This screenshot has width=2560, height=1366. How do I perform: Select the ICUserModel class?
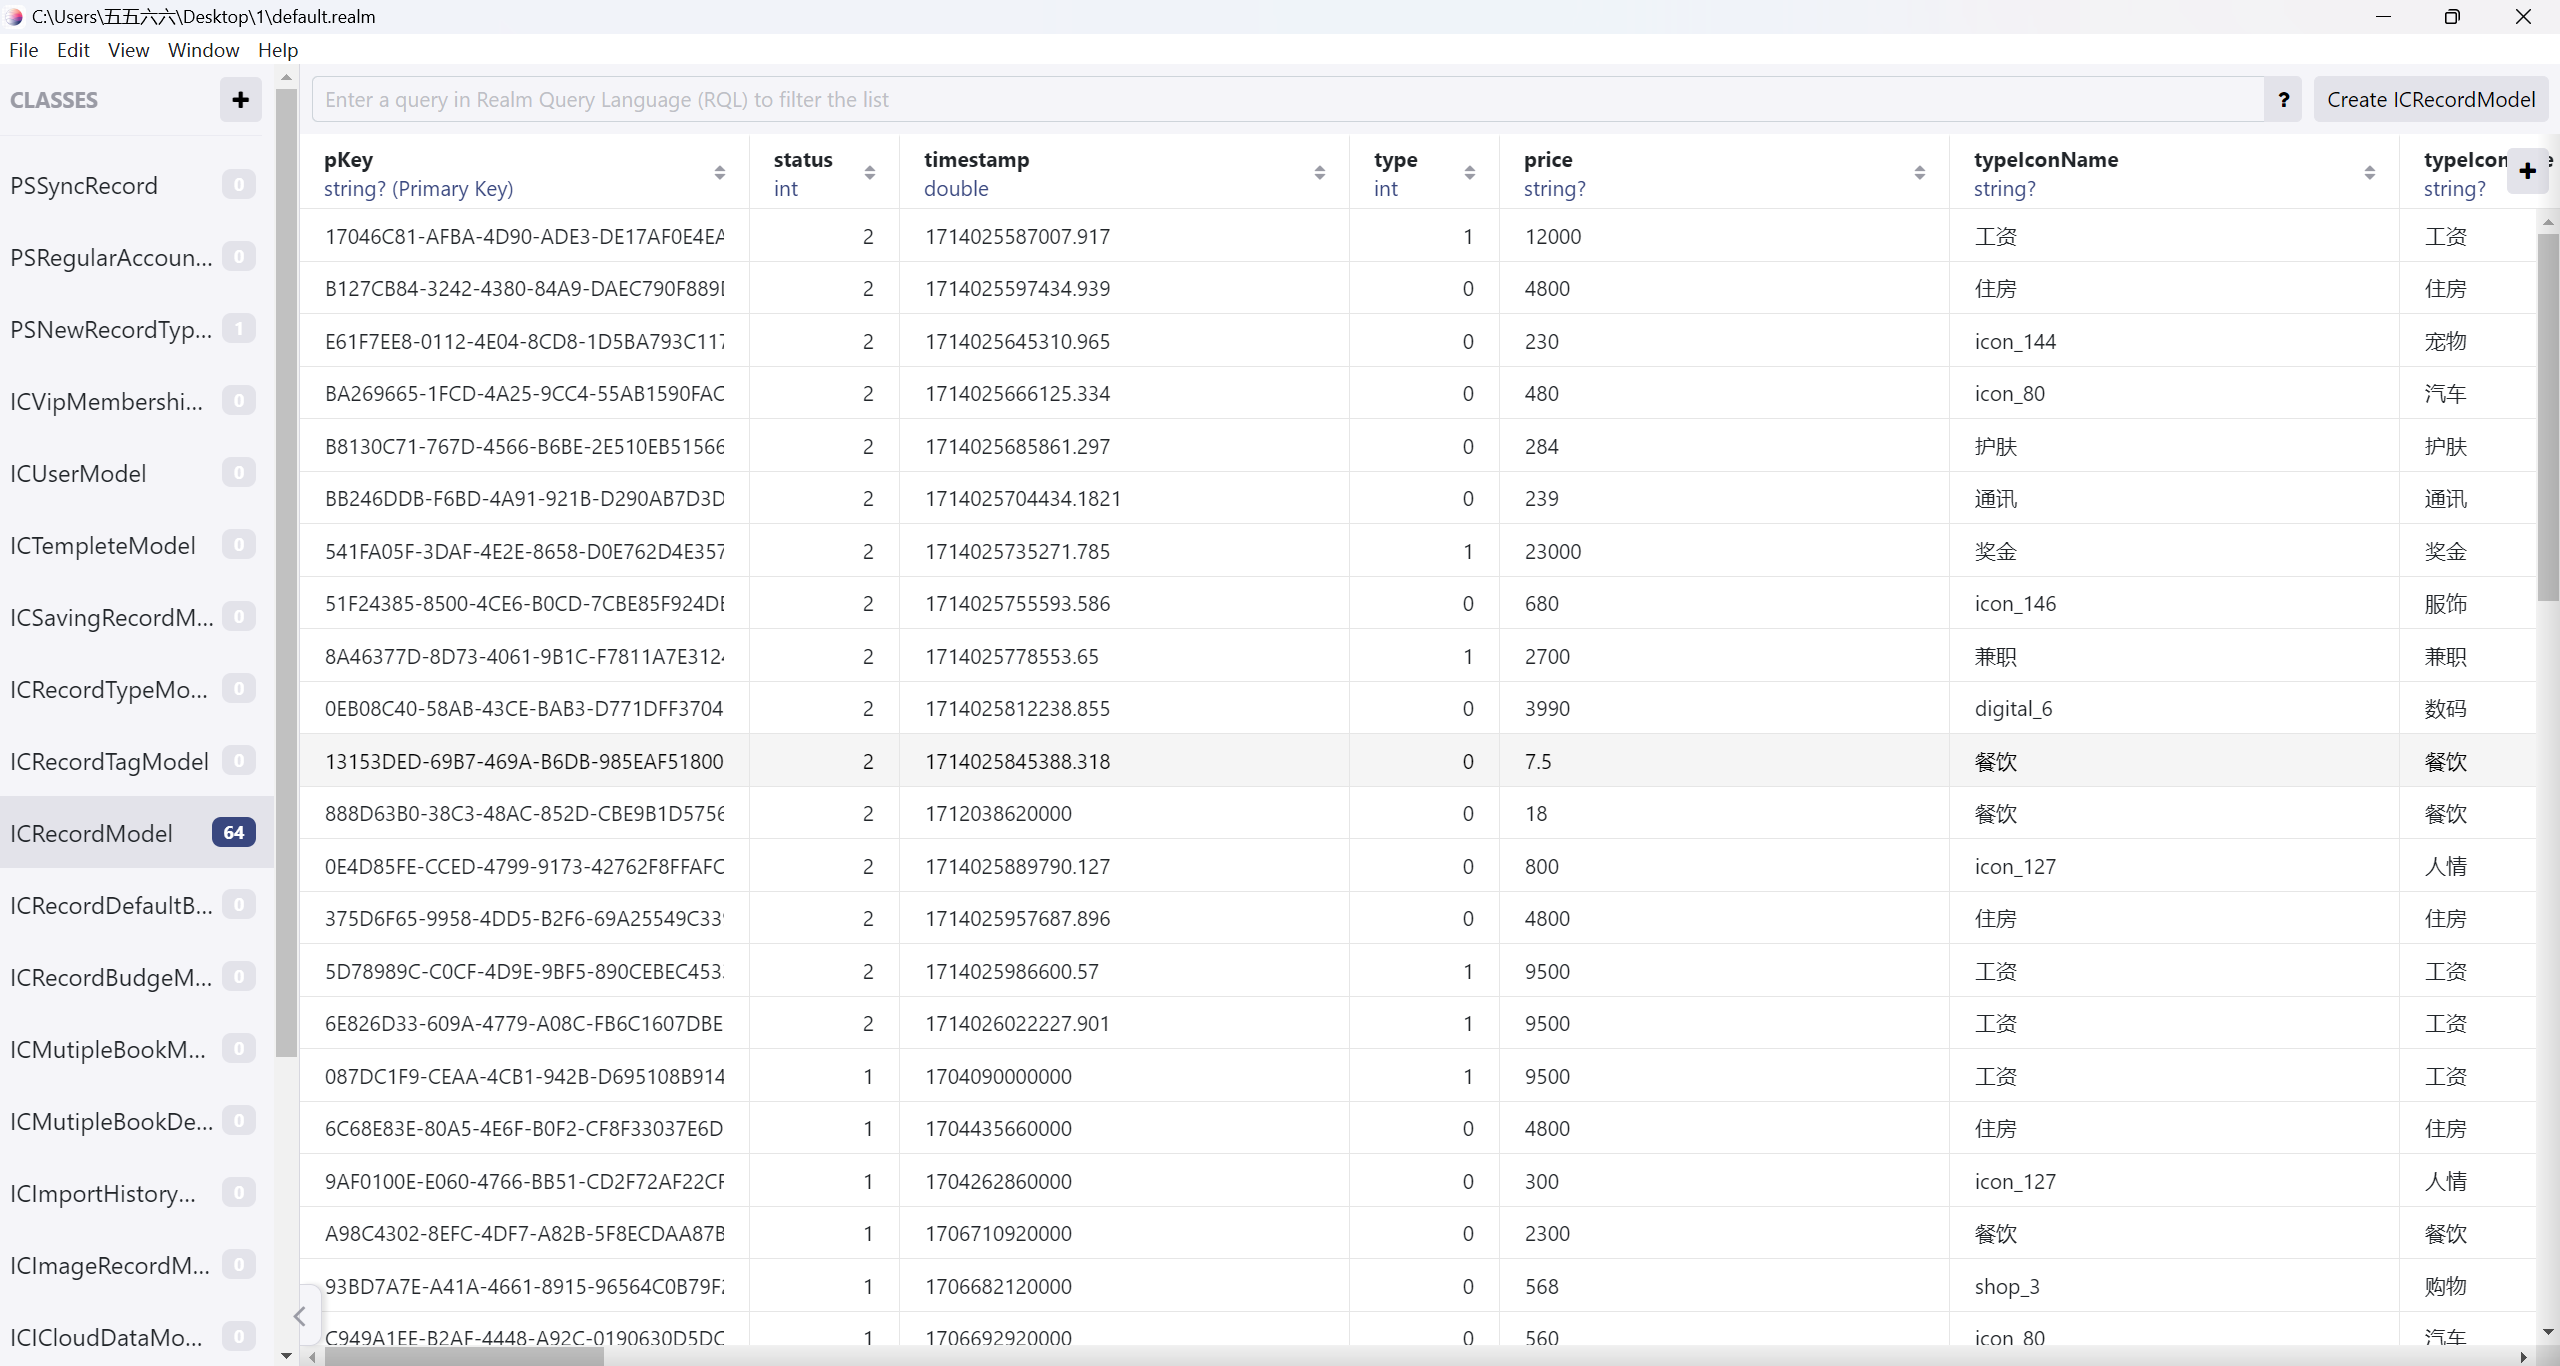[x=78, y=474]
